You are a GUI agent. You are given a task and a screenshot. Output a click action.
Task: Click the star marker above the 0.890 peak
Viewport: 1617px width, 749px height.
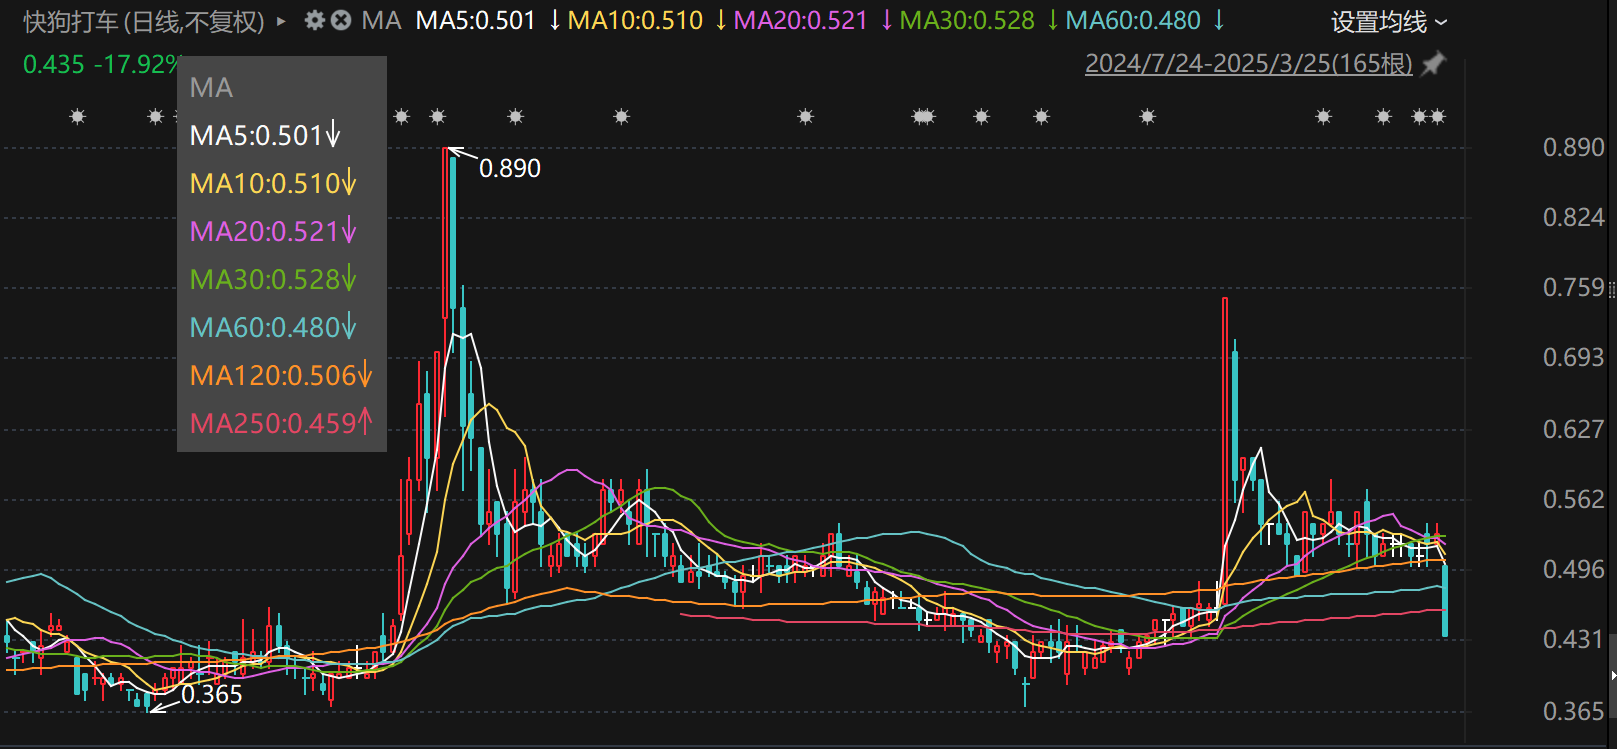(x=438, y=117)
